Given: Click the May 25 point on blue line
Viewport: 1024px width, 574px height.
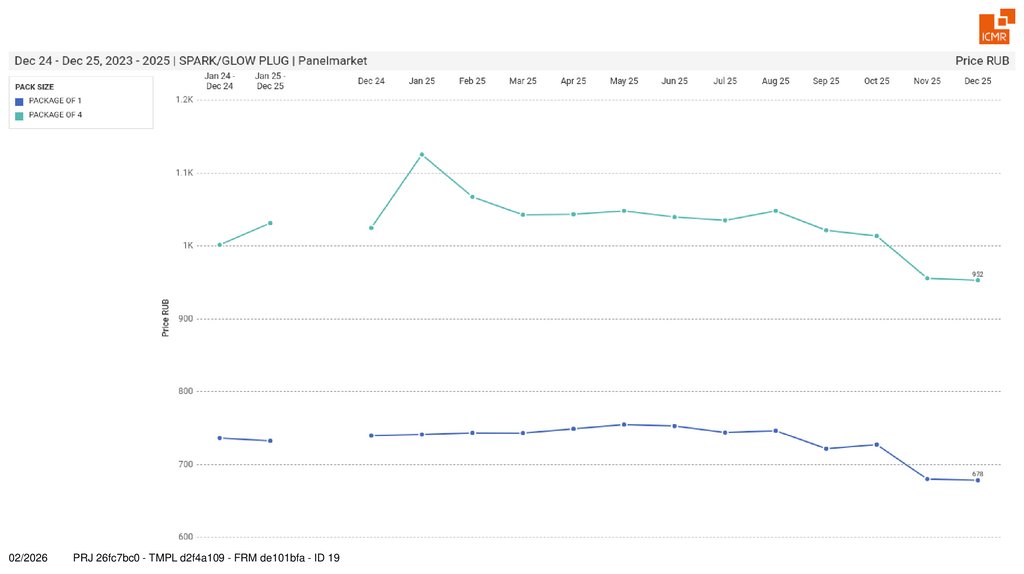Looking at the screenshot, I should coord(624,424).
